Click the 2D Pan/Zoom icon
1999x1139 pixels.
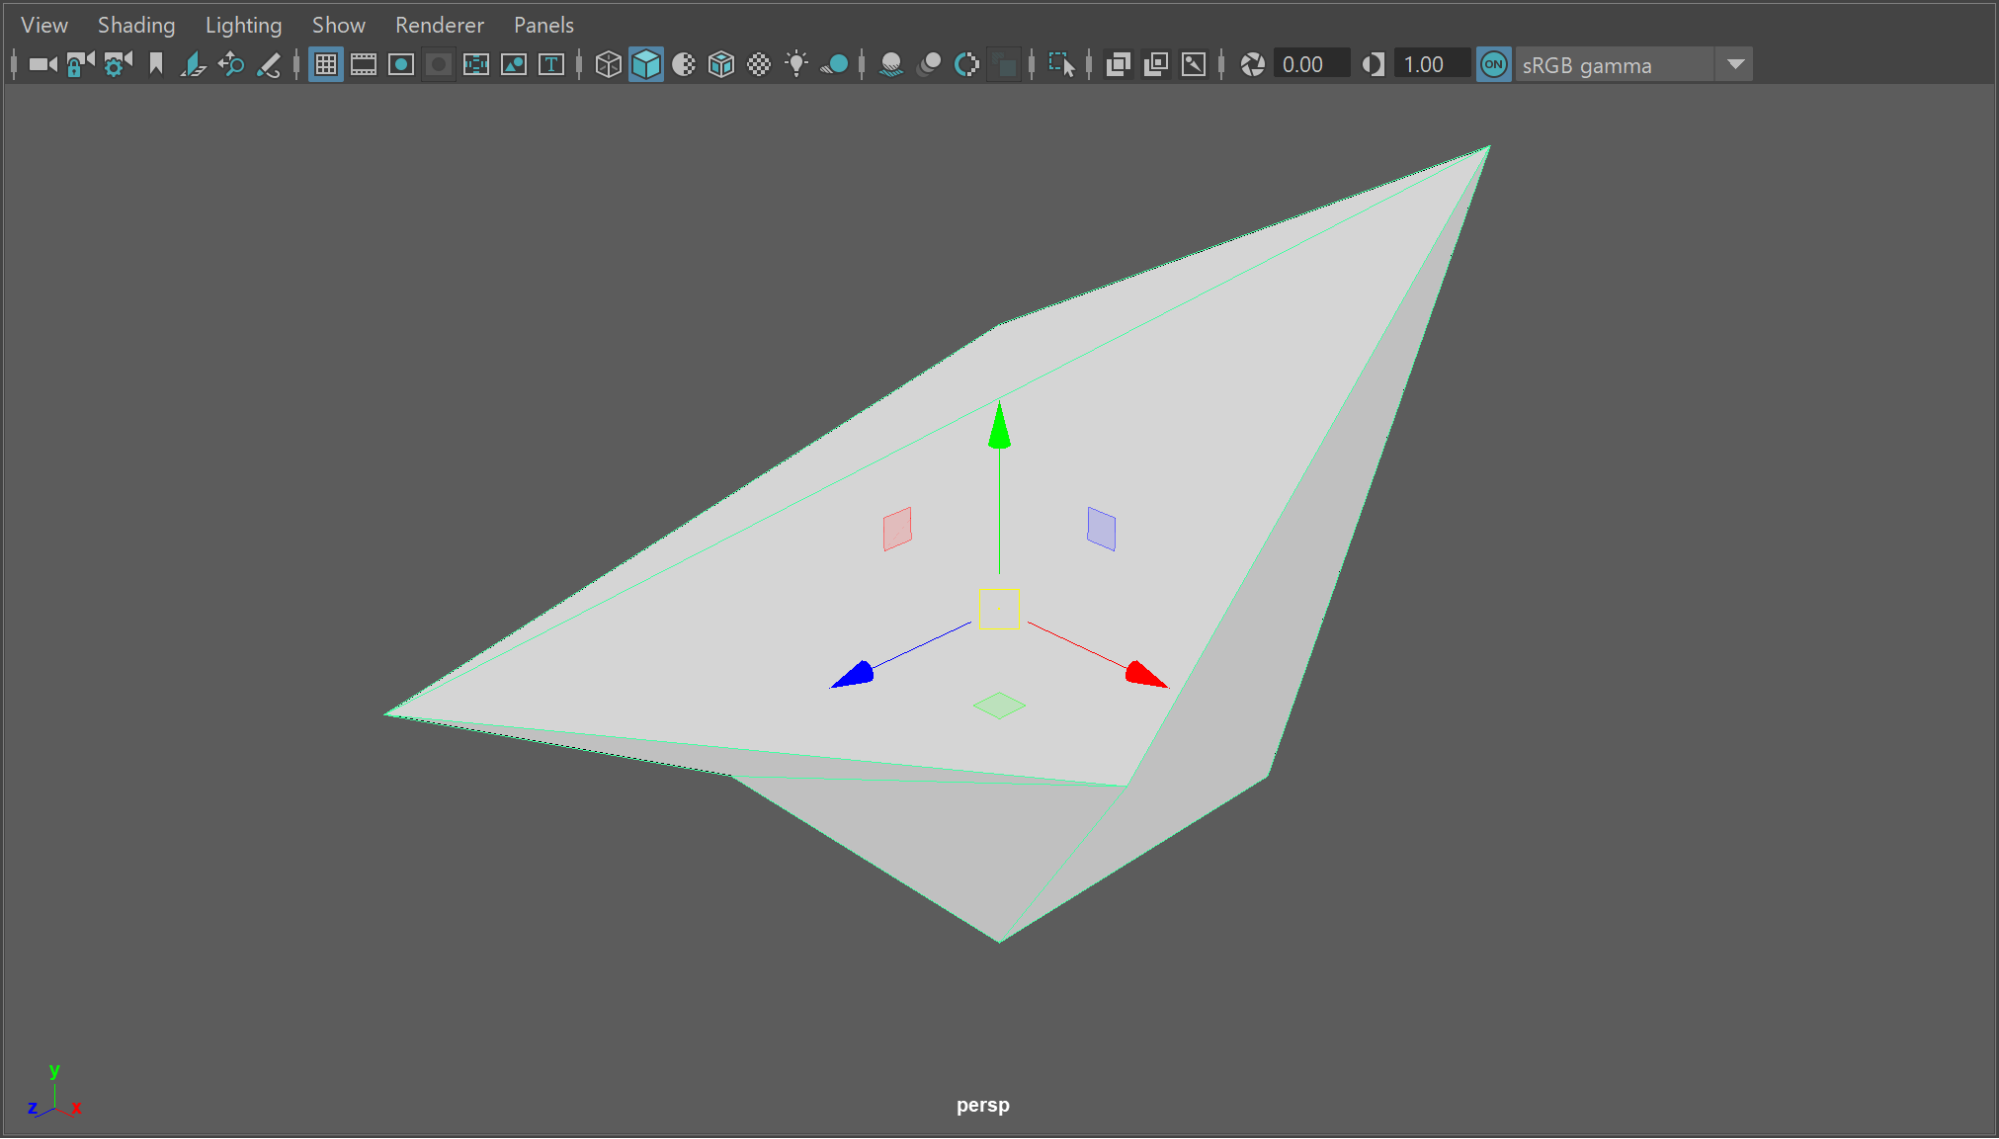[231, 65]
